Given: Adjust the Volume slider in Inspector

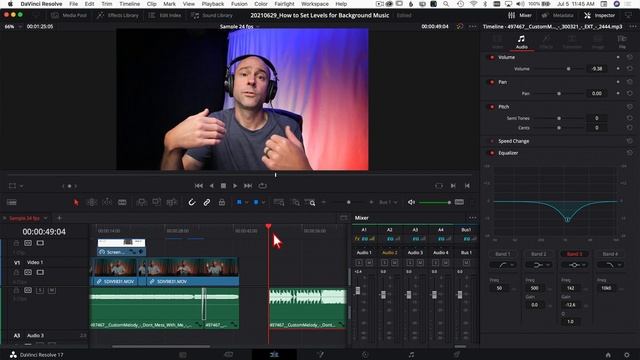Looking at the screenshot, I should tap(559, 69).
